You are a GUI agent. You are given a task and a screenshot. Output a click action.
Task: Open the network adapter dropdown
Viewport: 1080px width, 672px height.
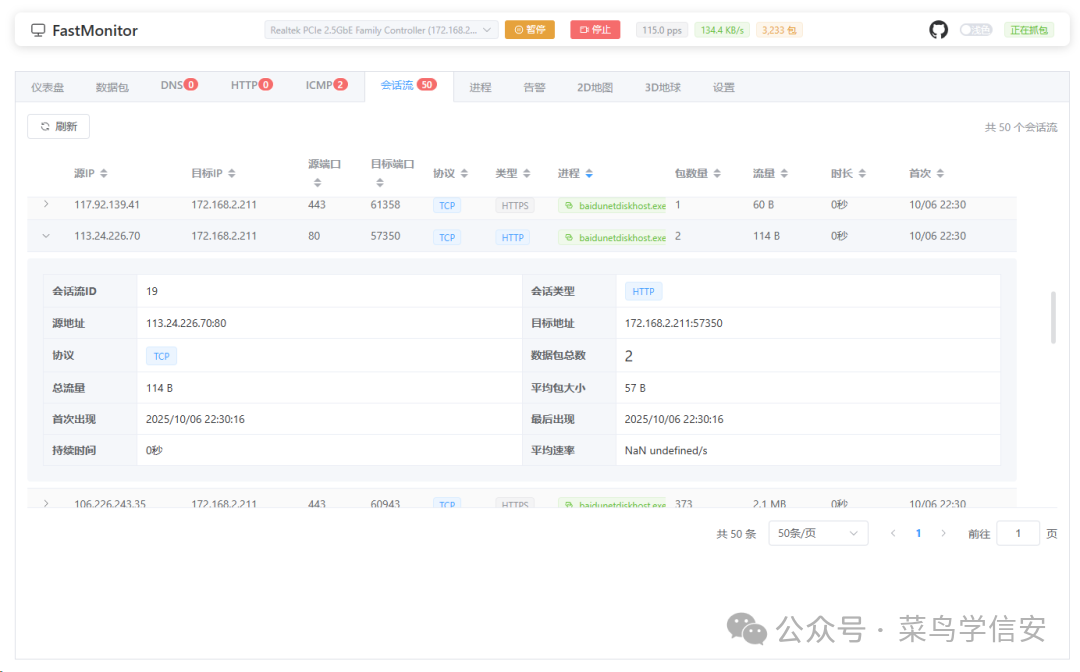[381, 30]
